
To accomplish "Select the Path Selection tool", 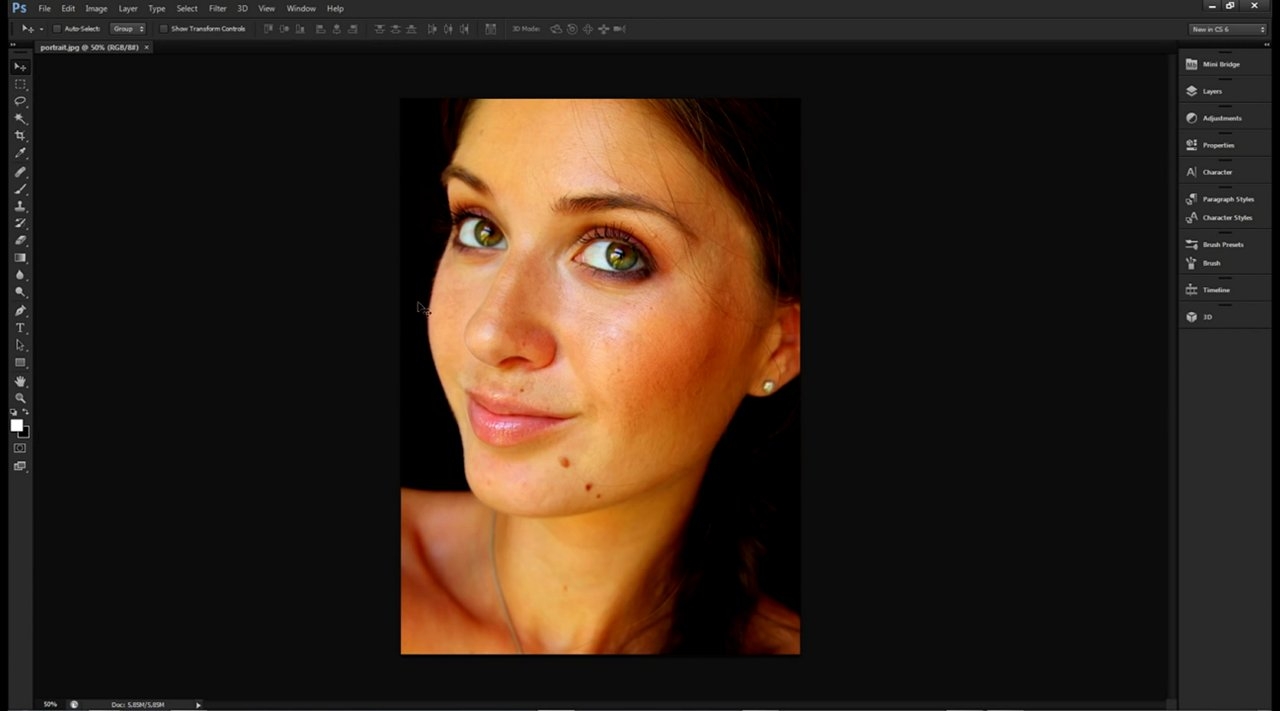I will click(20, 345).
